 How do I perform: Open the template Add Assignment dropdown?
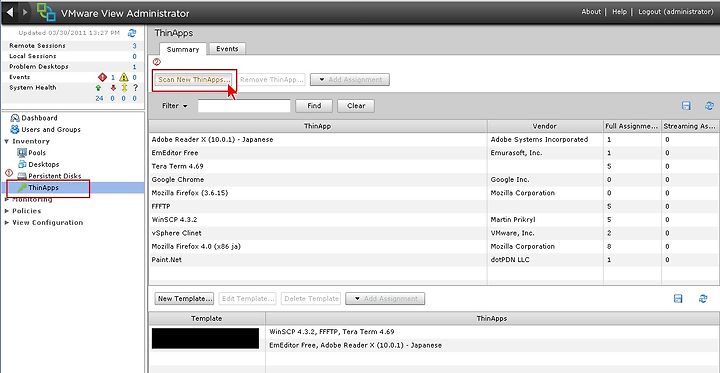[x=385, y=299]
